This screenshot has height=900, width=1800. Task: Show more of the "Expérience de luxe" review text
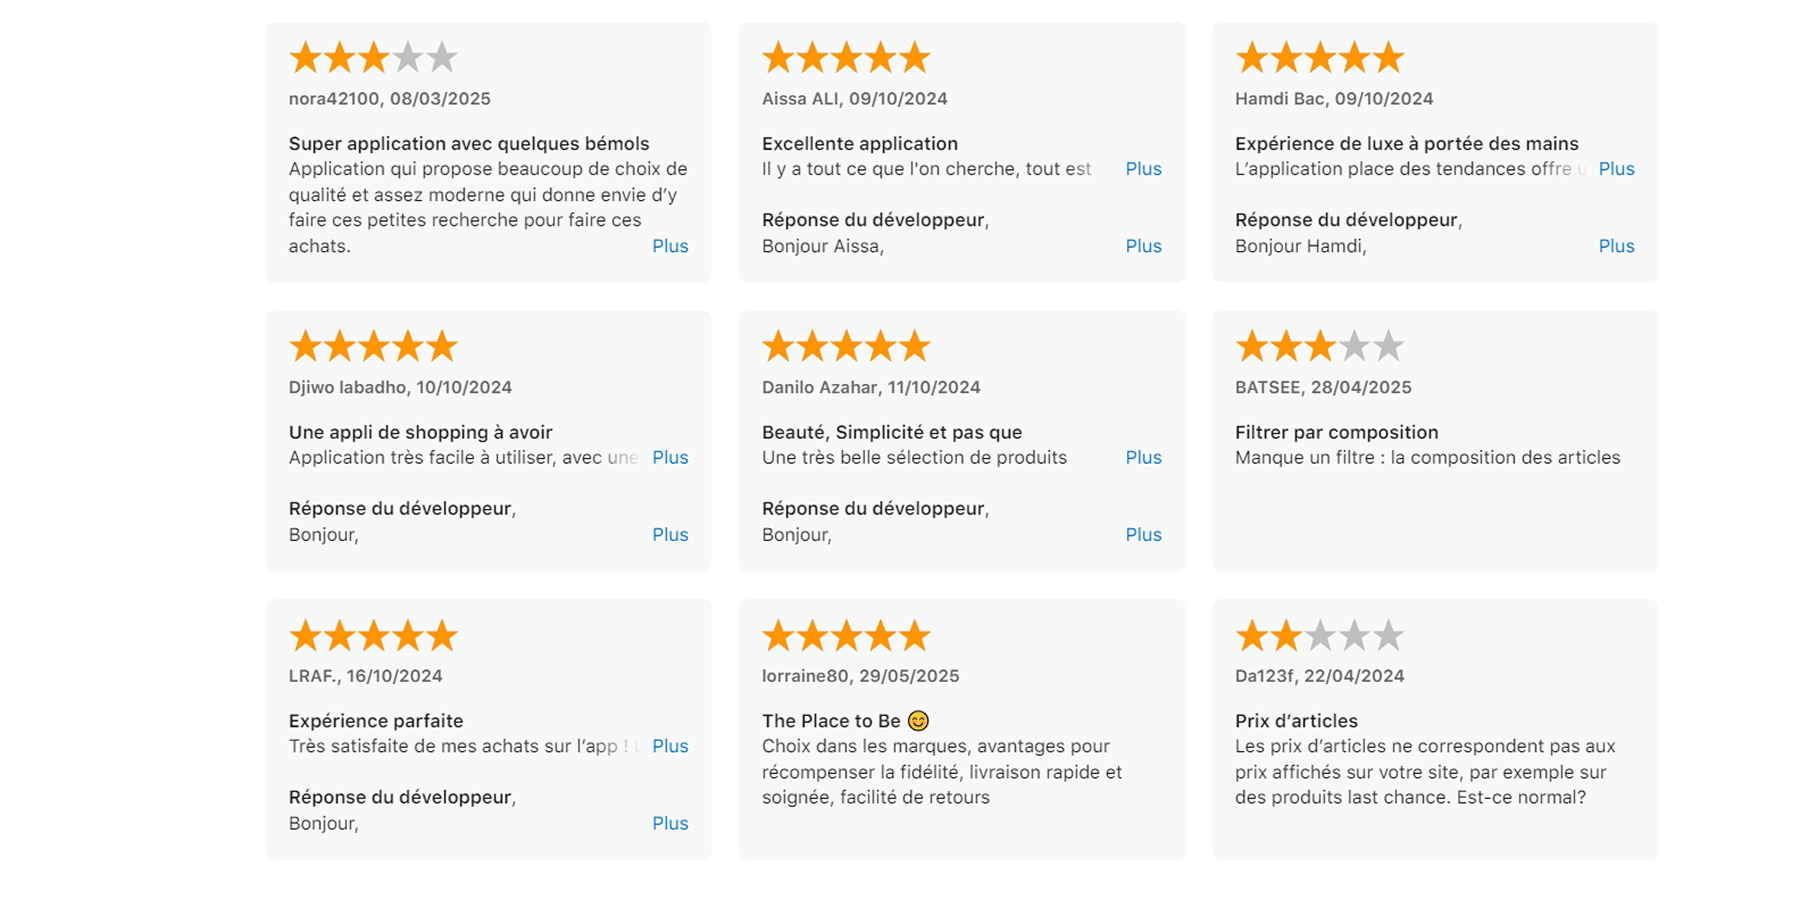[1616, 169]
